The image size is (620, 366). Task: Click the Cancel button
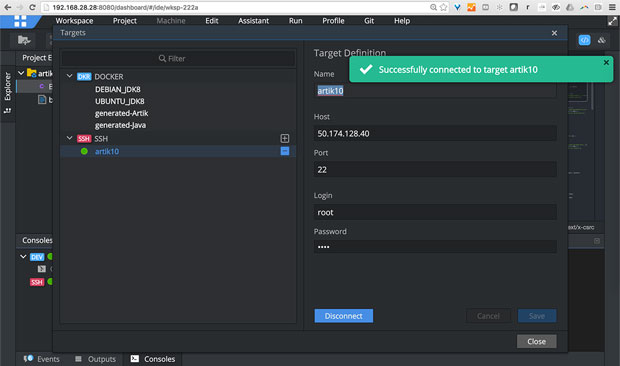488,316
